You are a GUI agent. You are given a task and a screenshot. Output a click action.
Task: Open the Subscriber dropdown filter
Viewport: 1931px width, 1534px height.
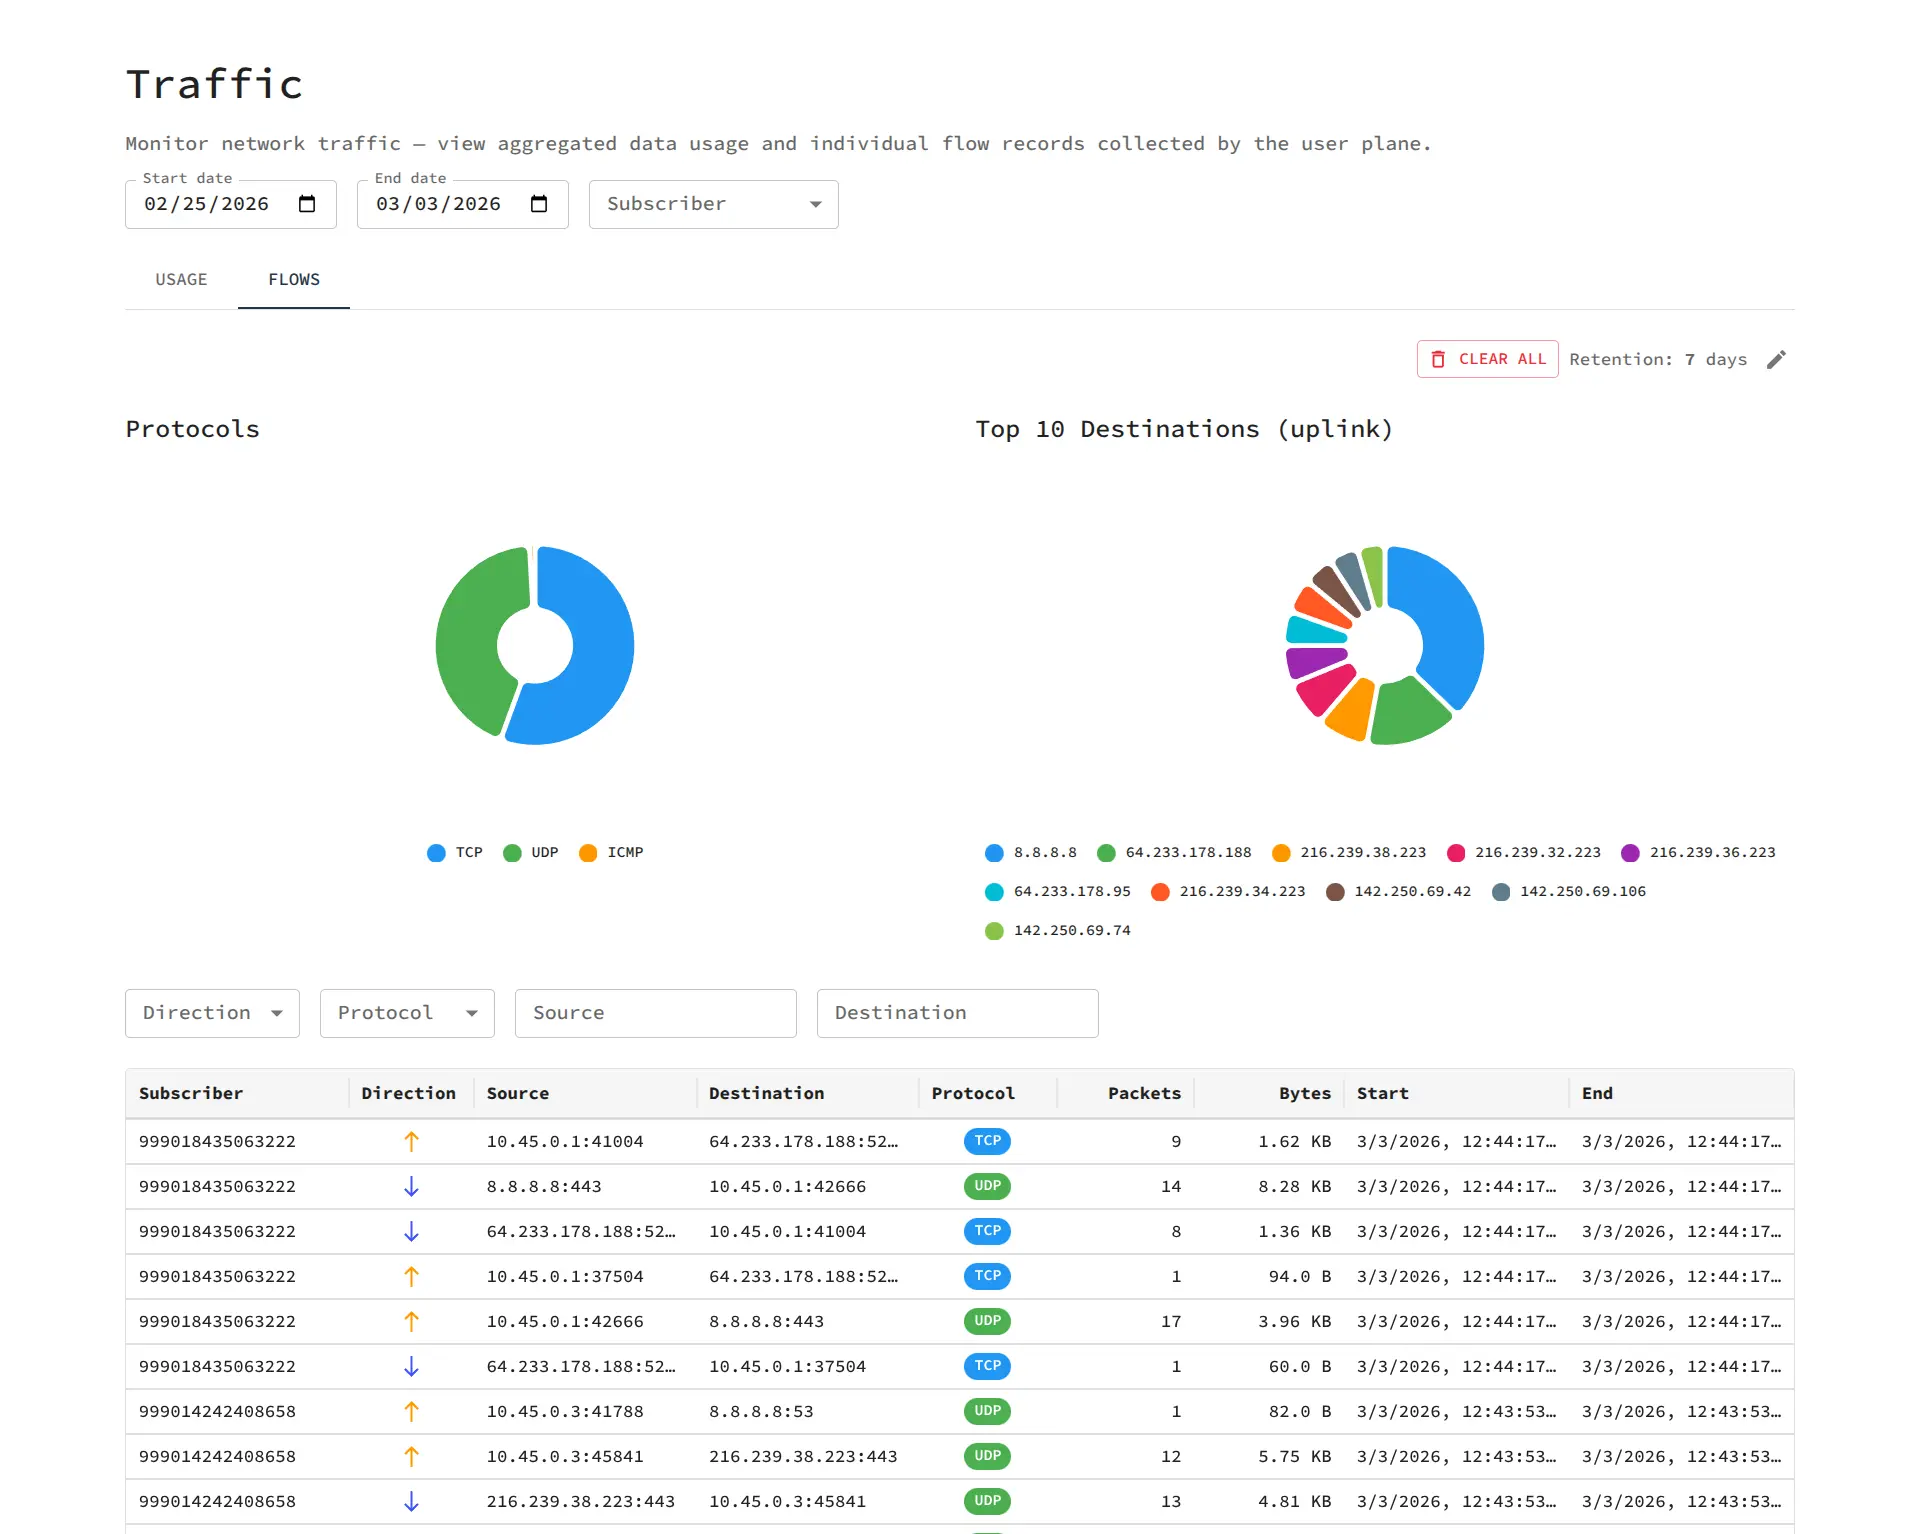tap(713, 204)
